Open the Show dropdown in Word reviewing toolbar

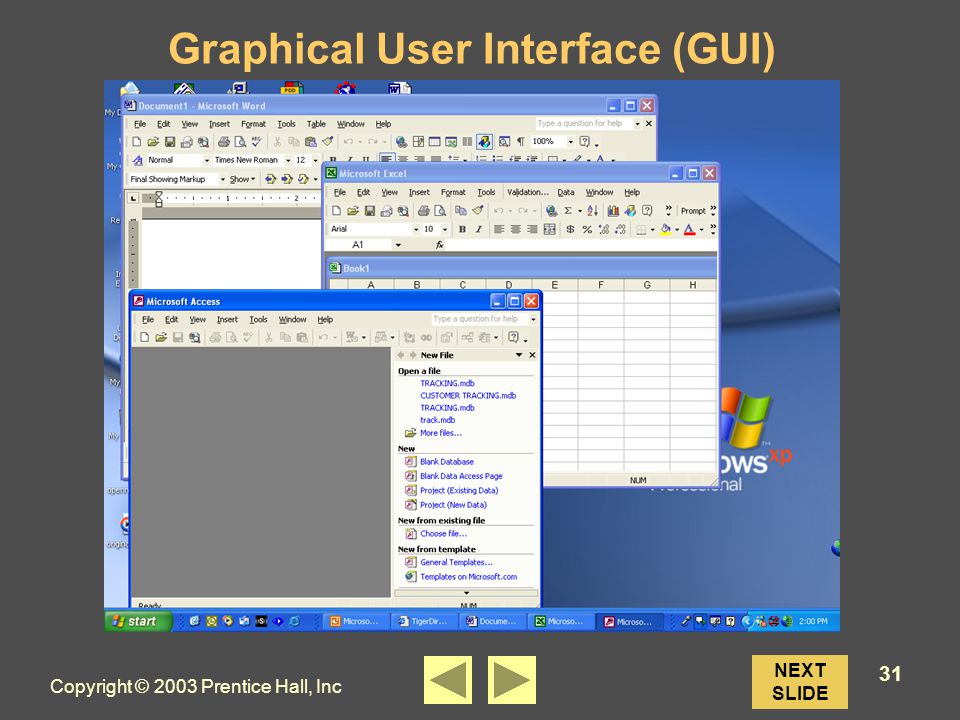242,179
